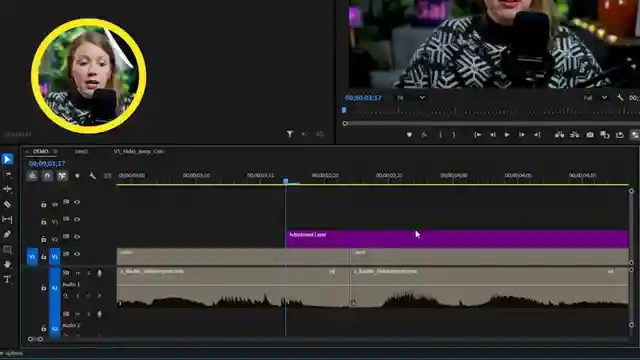Screen dimensions: 640x360
Task: Select the Slip tool
Action: coord(7,219)
